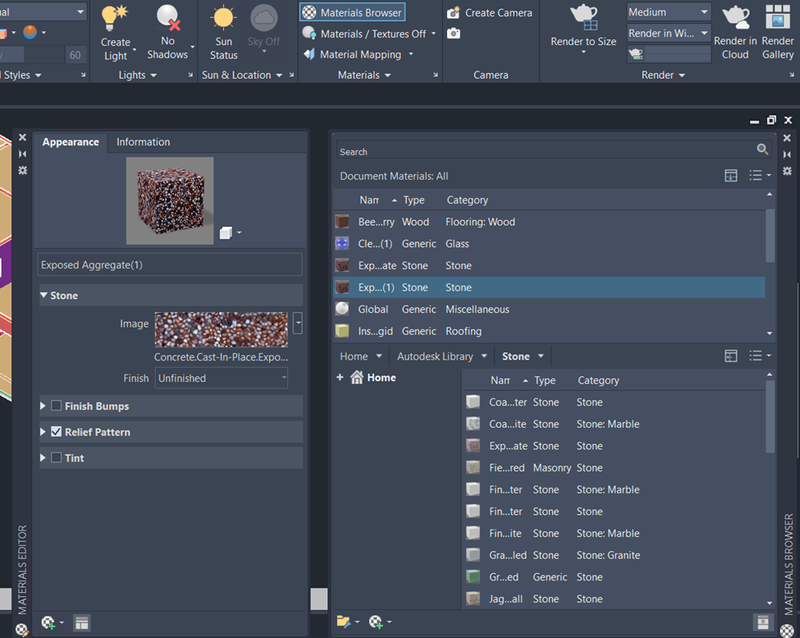Enable the Tint checkbox

56,457
